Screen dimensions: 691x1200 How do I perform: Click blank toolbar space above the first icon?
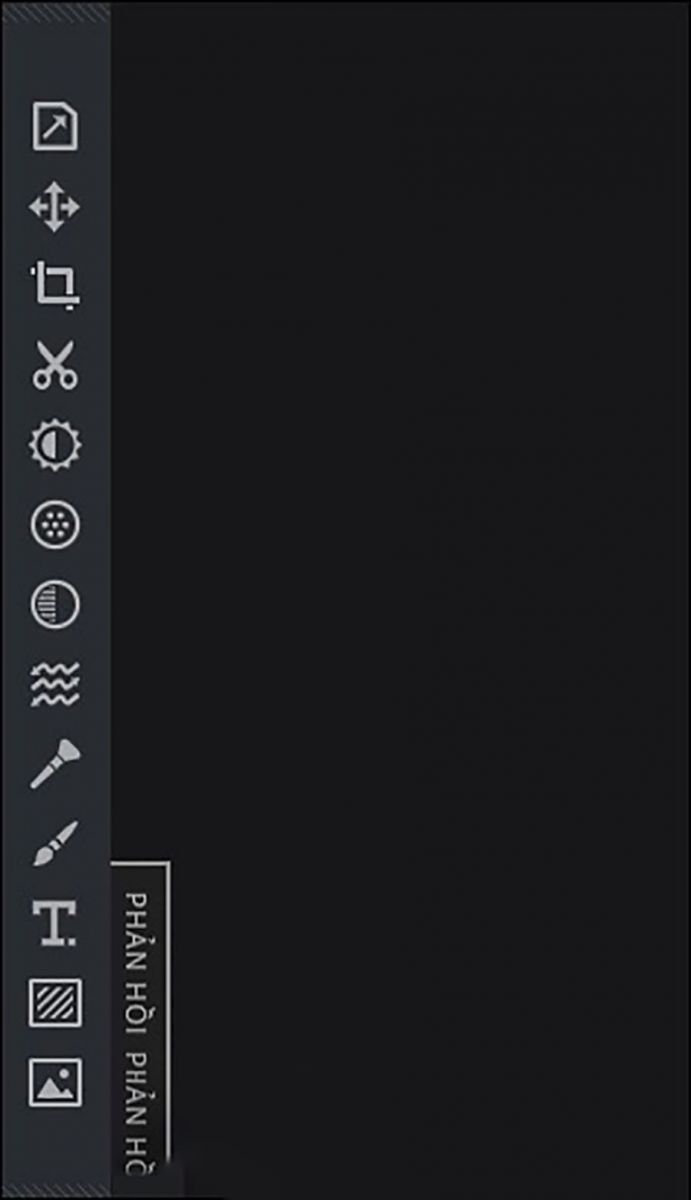pyautogui.click(x=55, y=60)
